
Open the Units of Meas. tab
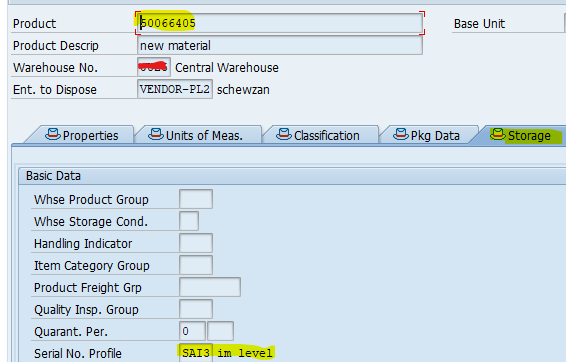tap(198, 135)
